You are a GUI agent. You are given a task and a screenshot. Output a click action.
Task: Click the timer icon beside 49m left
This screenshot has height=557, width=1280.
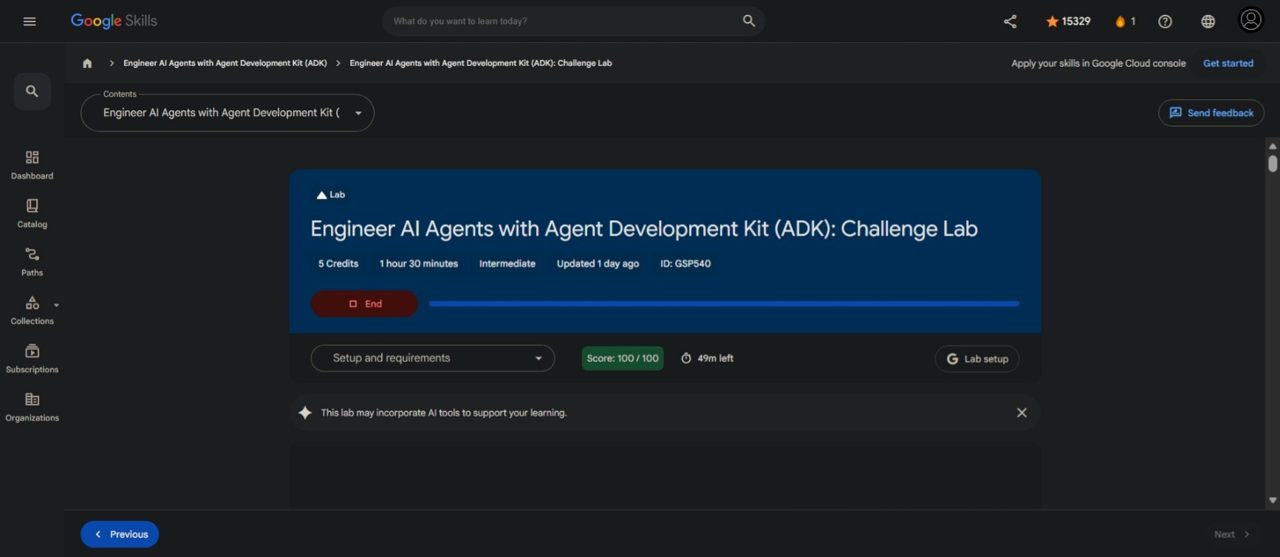686,358
